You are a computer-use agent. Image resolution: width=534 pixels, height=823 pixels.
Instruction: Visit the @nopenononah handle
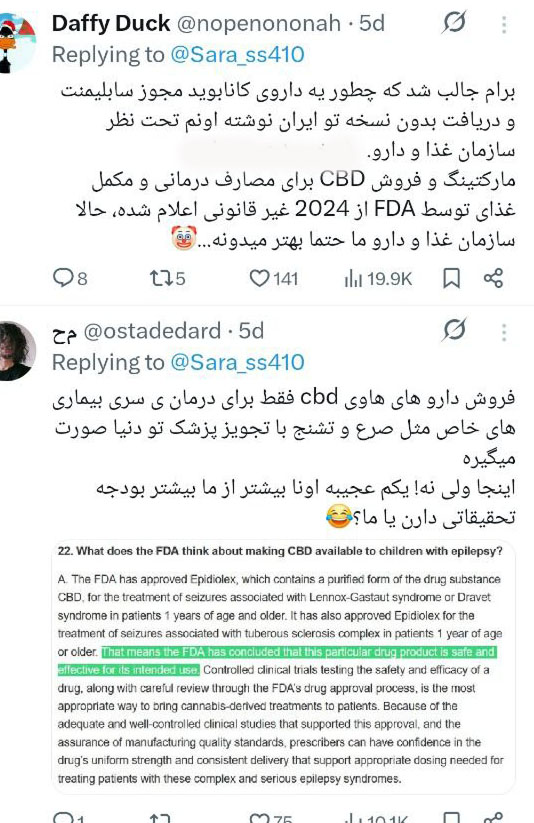click(259, 24)
